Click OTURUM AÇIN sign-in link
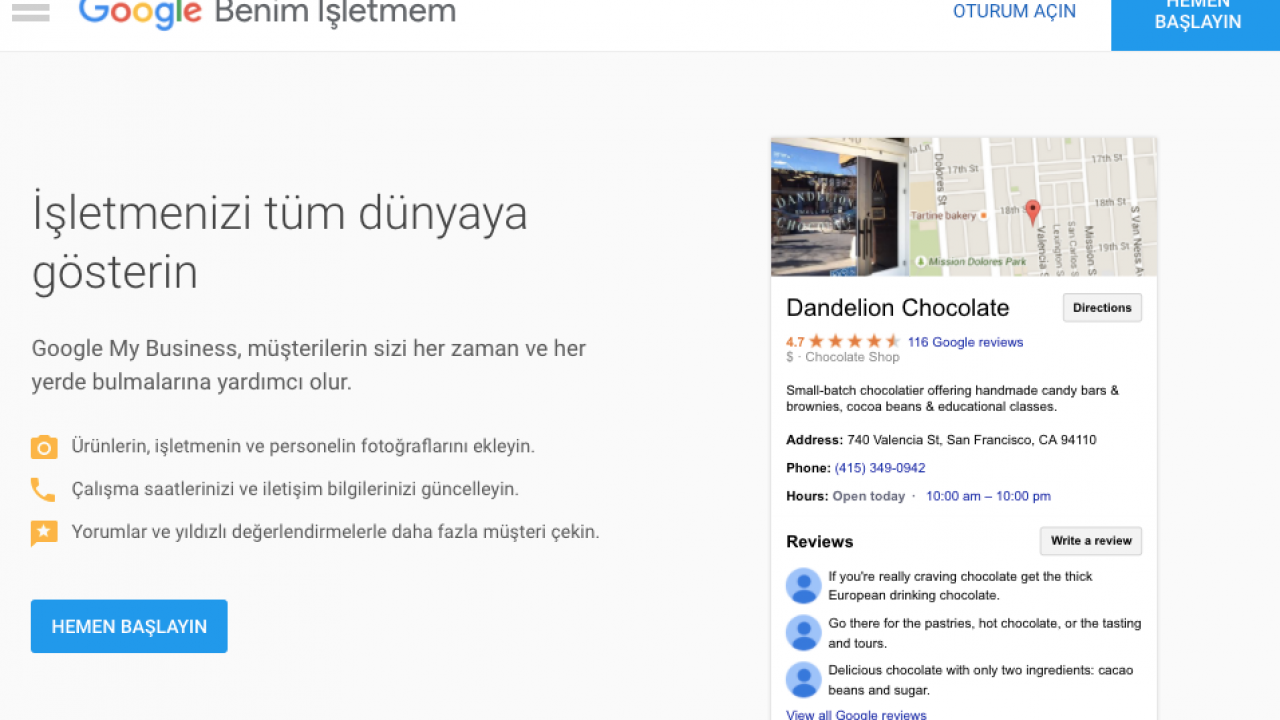This screenshot has width=1280, height=720. [1014, 12]
